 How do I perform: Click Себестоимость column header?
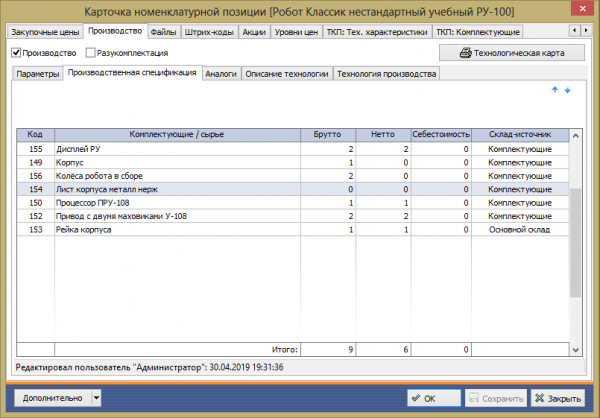(x=443, y=134)
